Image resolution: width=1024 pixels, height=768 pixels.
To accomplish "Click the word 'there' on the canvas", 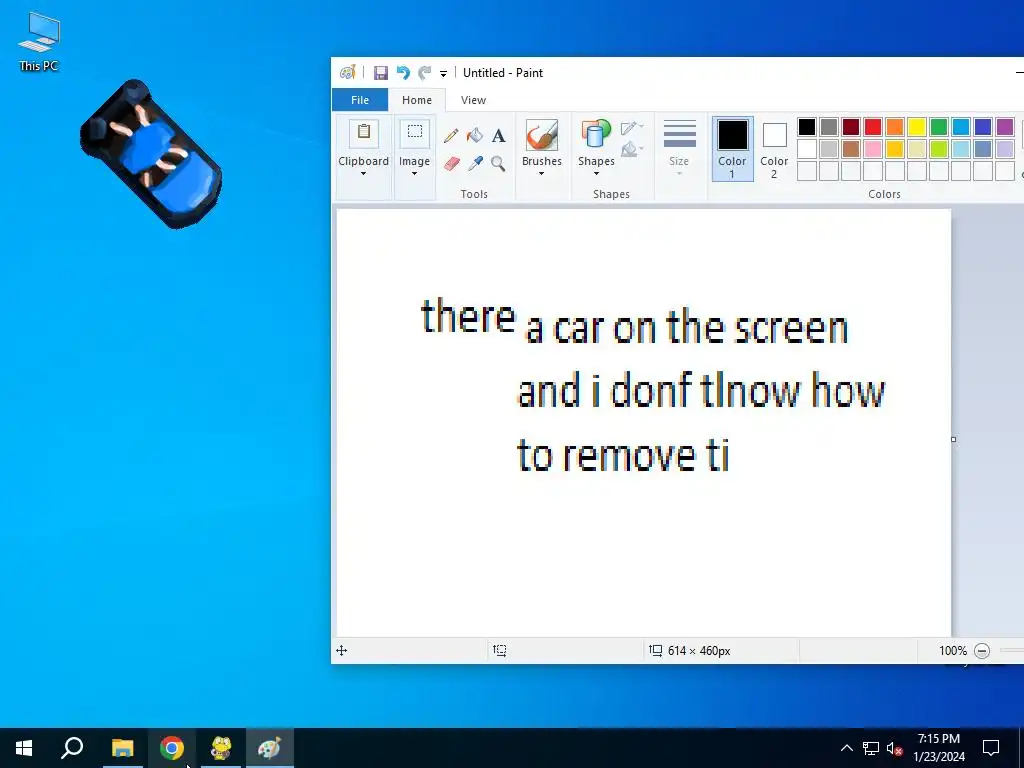I will [x=468, y=315].
